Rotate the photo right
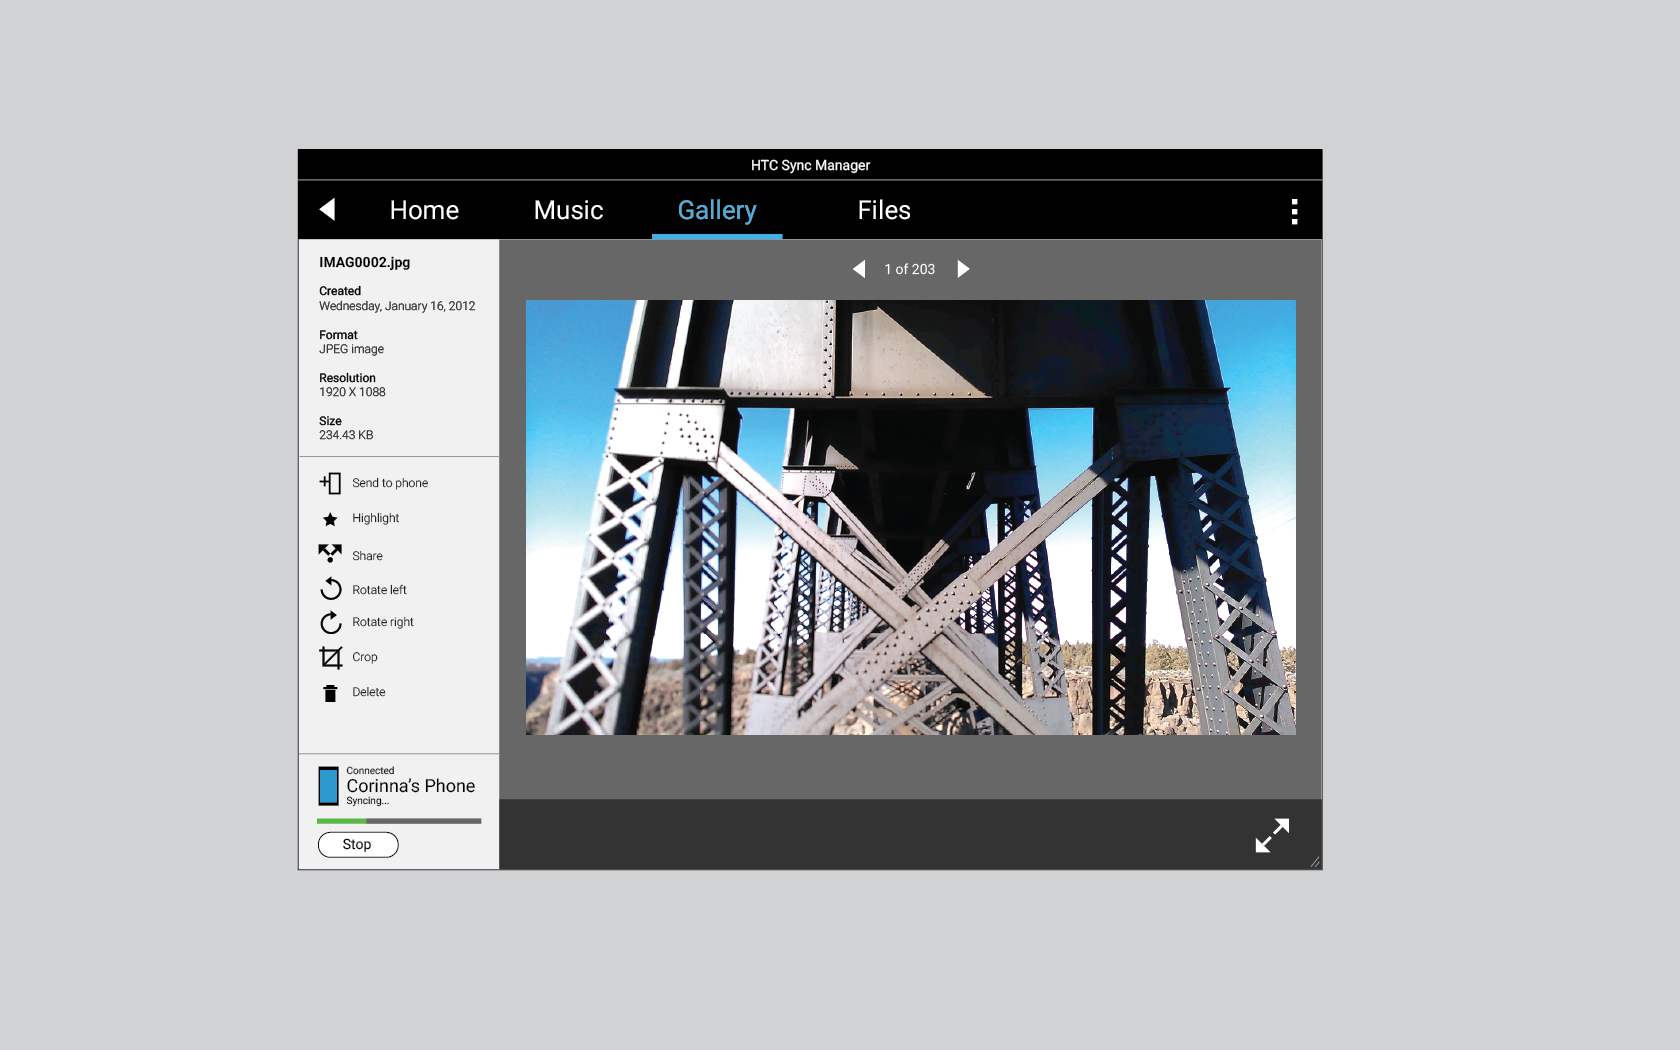Viewport: 1680px width, 1050px height. click(331, 623)
